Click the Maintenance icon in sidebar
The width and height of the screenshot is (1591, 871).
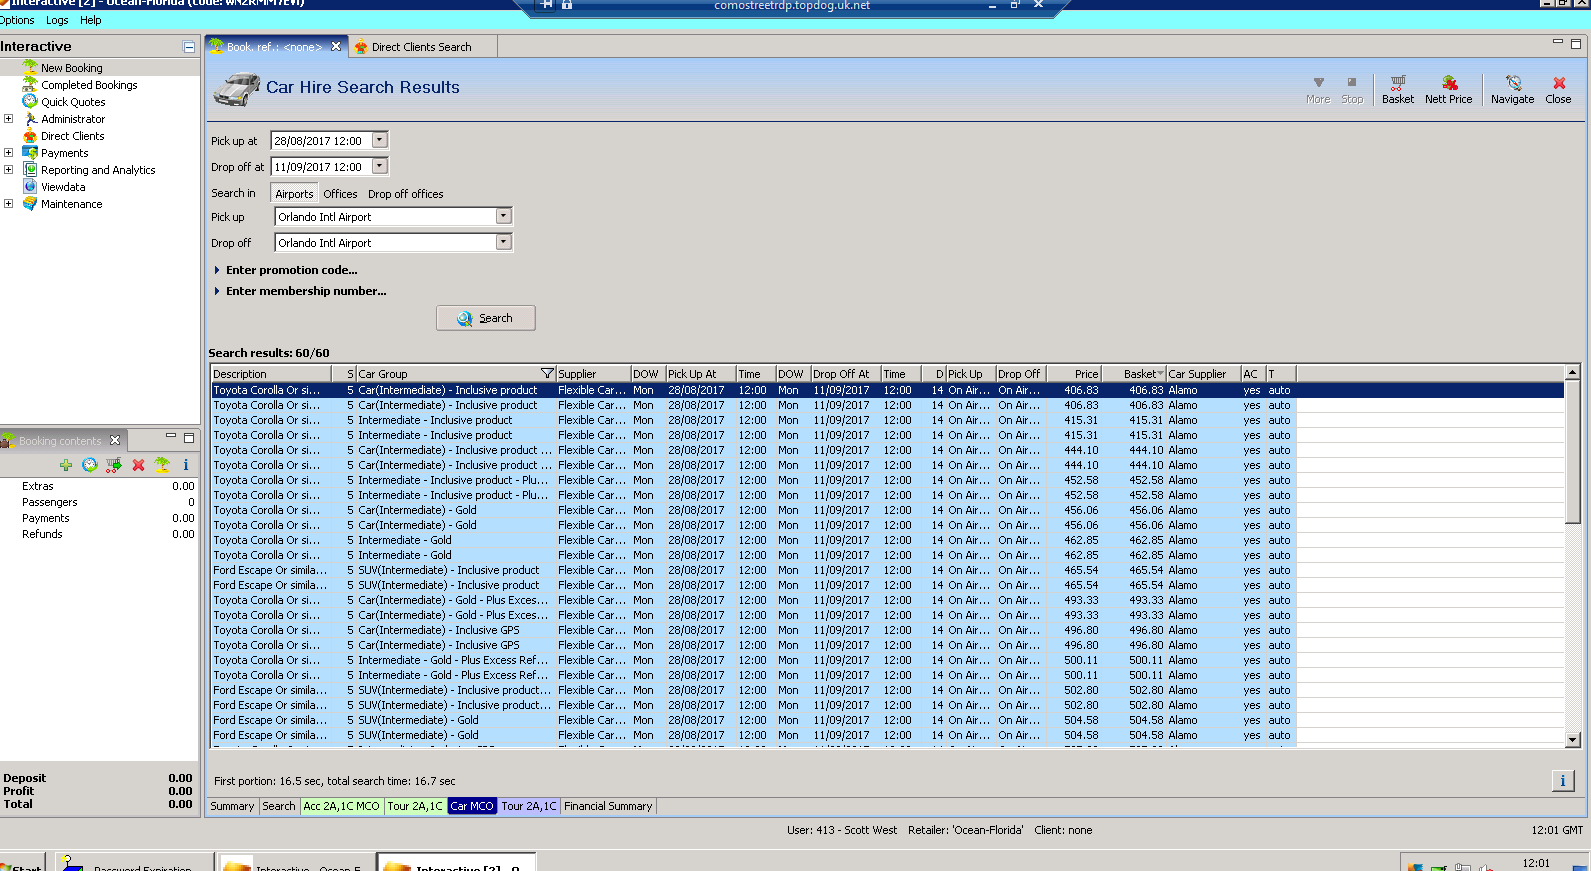click(x=30, y=203)
